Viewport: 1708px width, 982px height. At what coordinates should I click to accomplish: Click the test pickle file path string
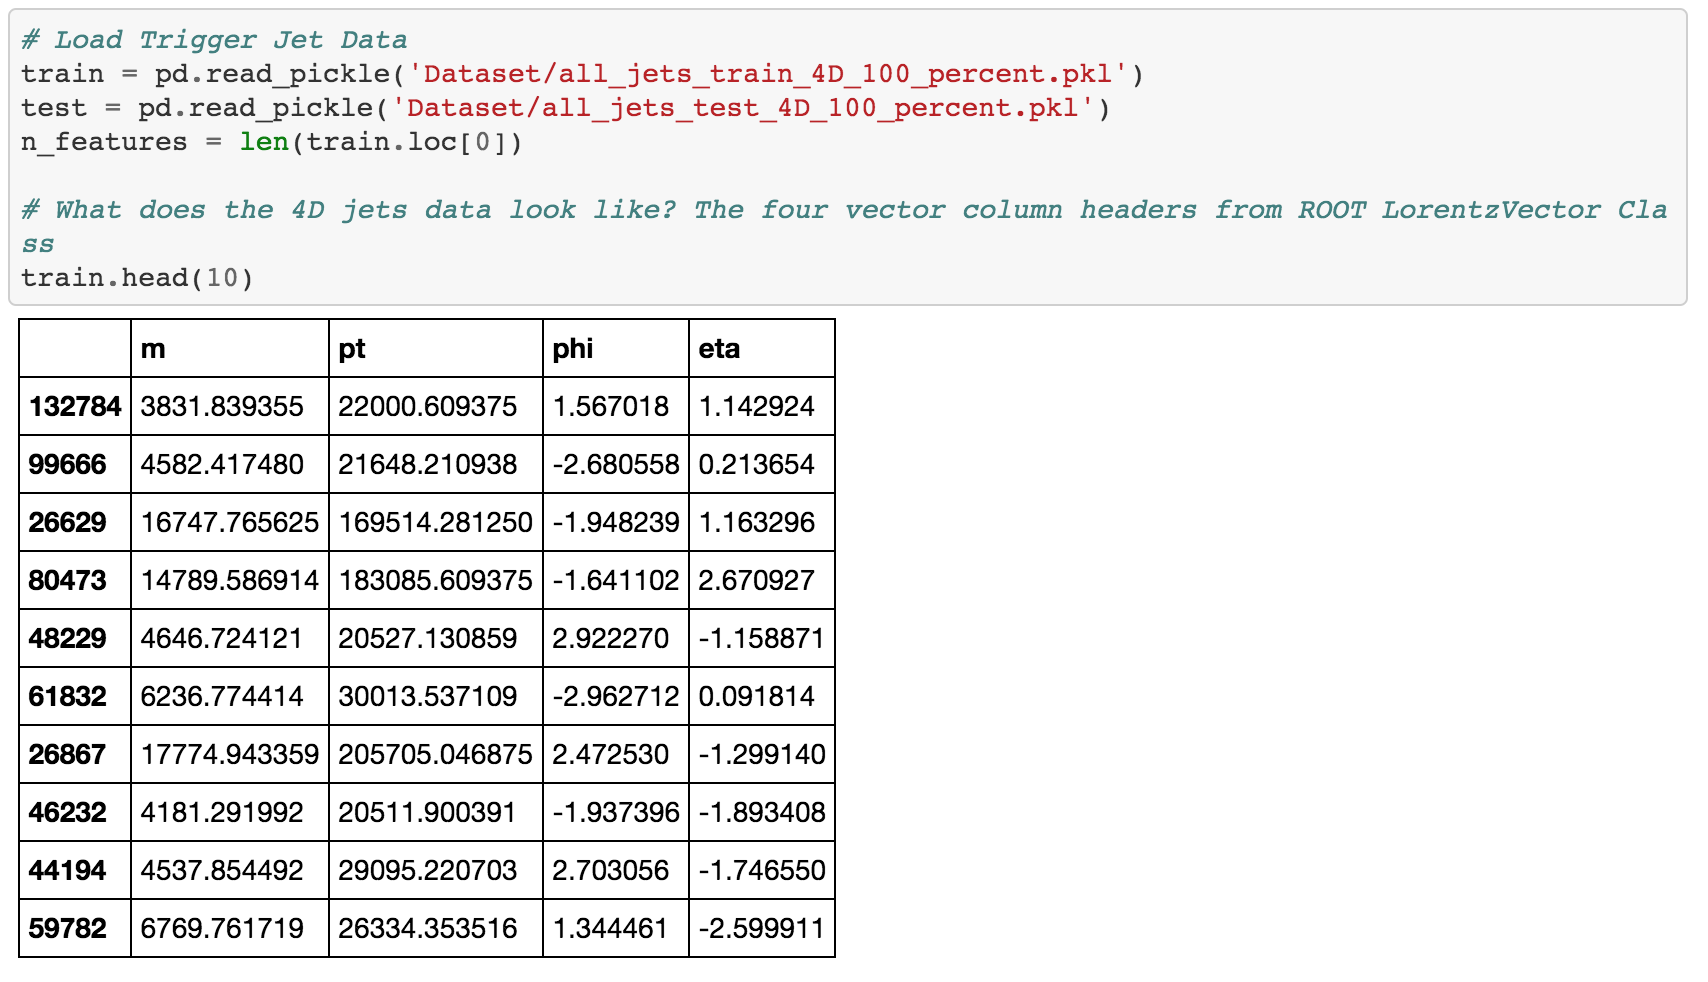tap(743, 108)
